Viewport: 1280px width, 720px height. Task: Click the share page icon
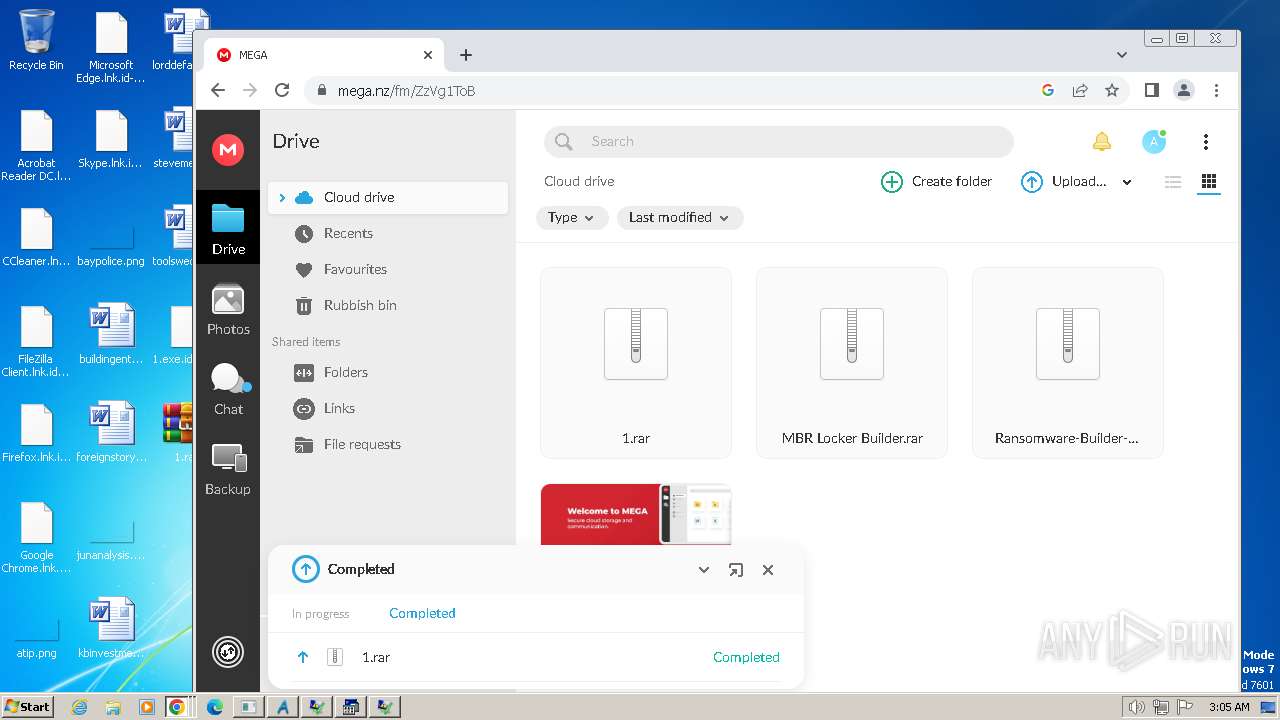(1080, 90)
